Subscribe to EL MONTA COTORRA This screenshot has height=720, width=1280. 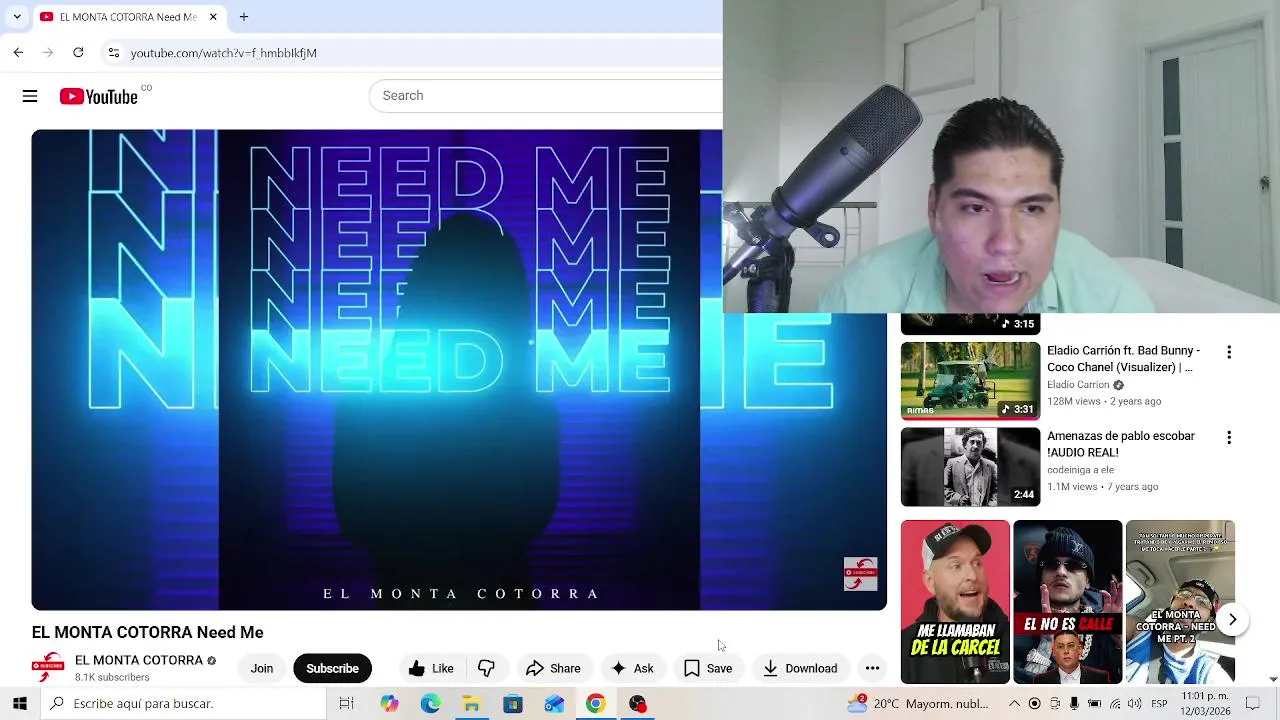click(x=332, y=669)
